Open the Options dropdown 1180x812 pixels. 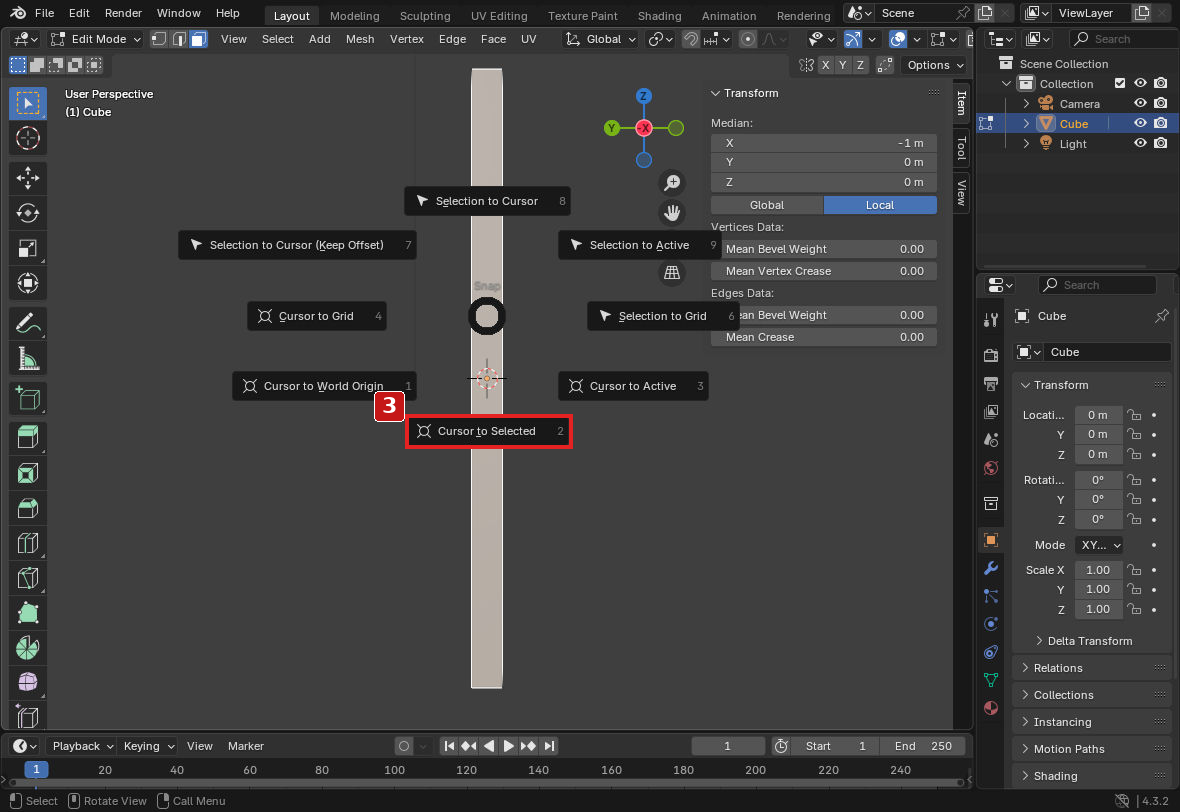pos(935,65)
